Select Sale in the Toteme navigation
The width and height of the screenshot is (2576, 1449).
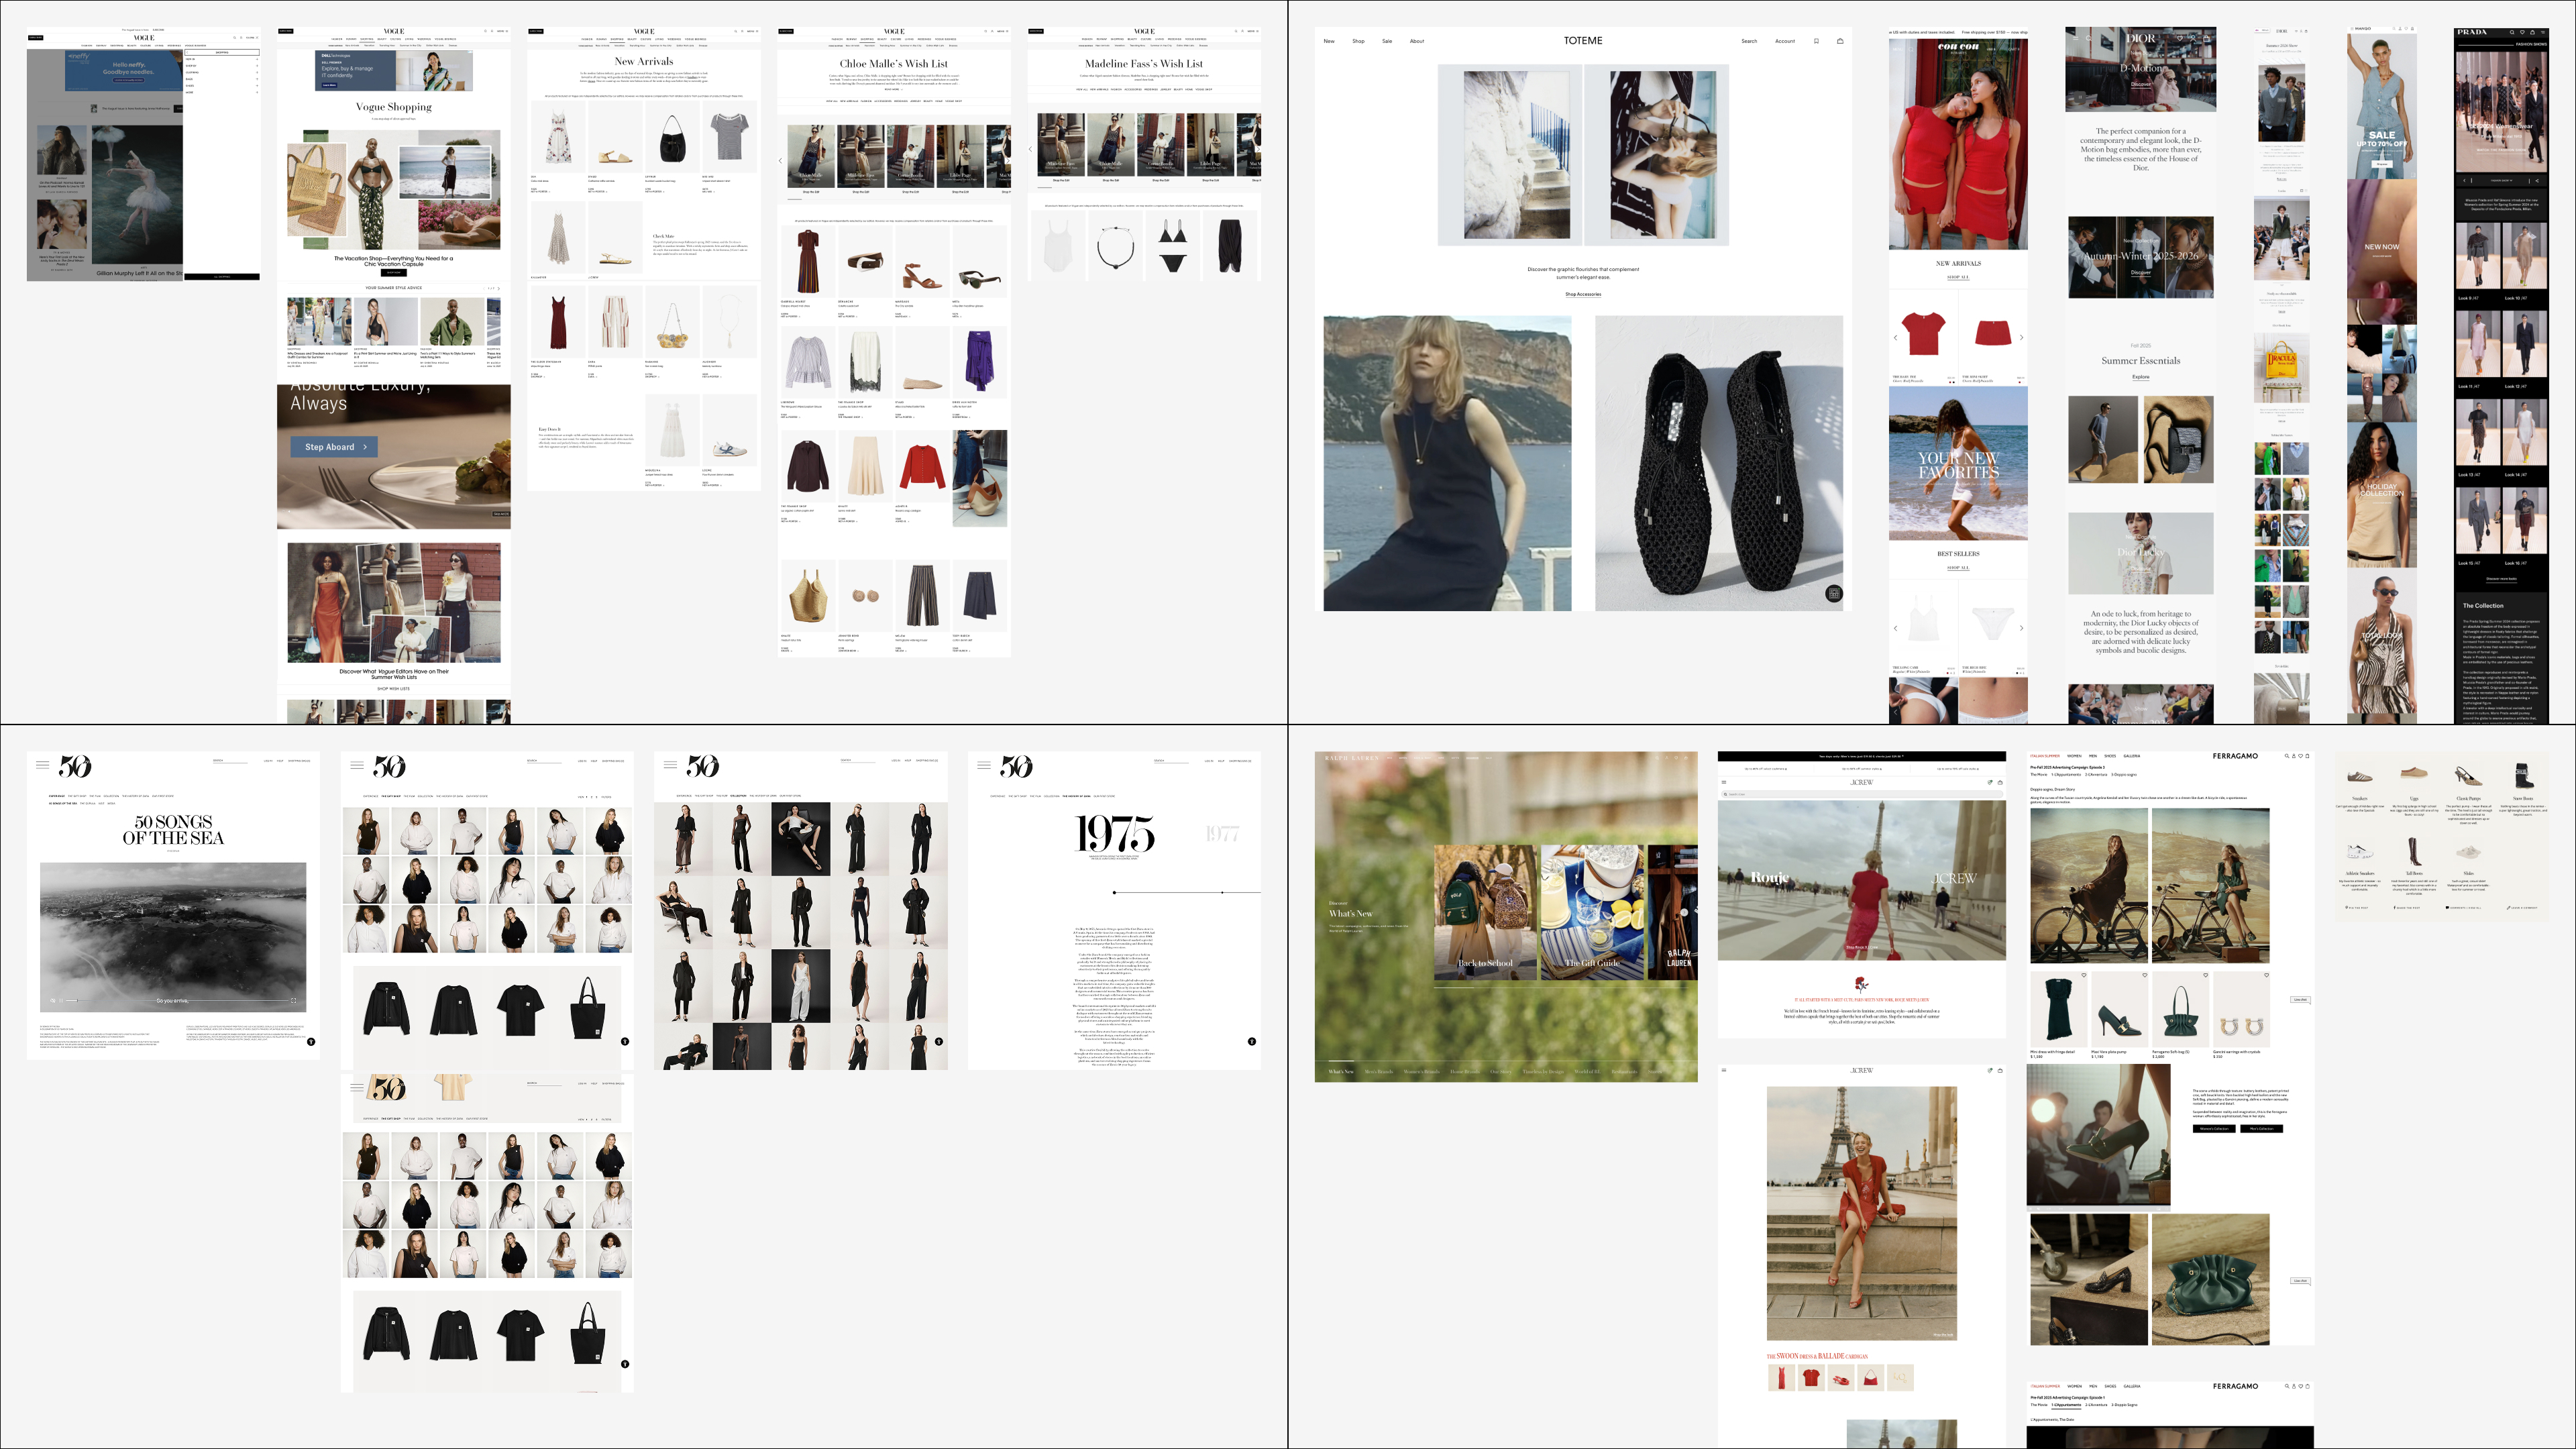[1387, 41]
